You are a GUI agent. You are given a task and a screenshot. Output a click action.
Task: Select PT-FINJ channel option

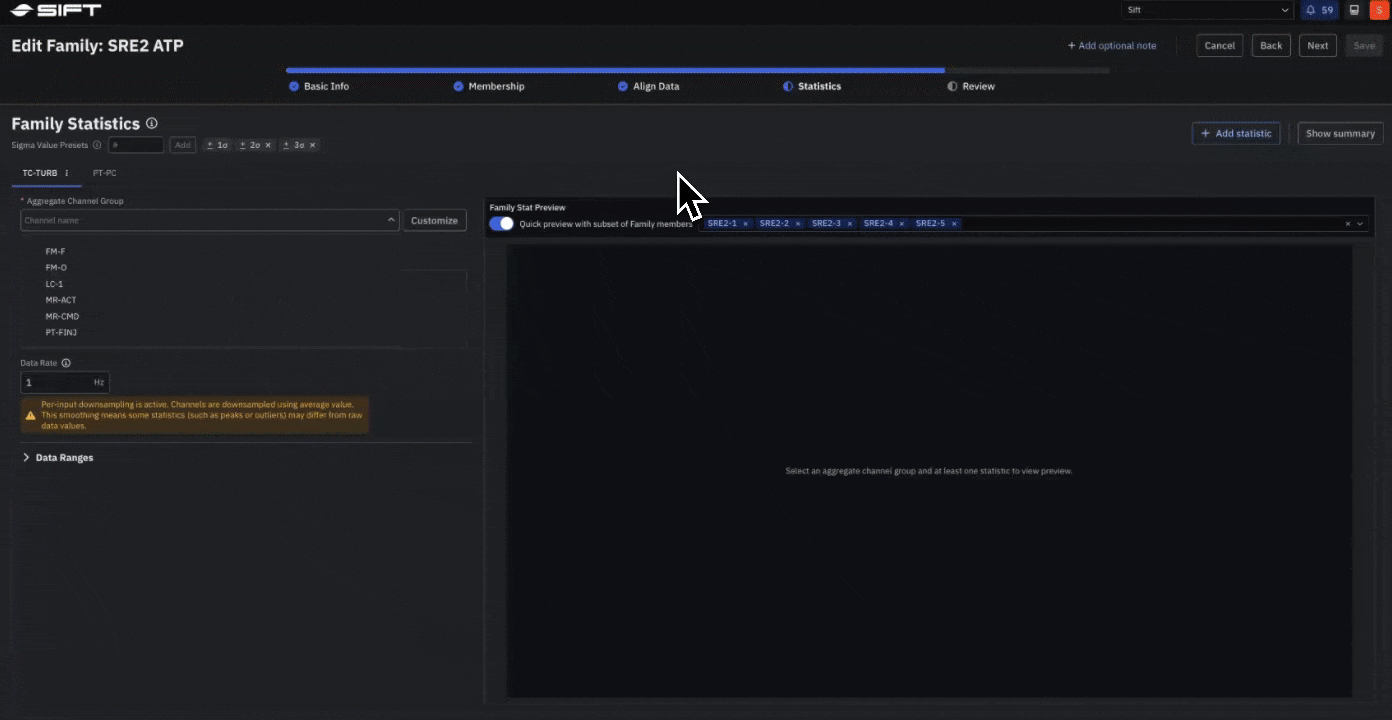point(61,332)
